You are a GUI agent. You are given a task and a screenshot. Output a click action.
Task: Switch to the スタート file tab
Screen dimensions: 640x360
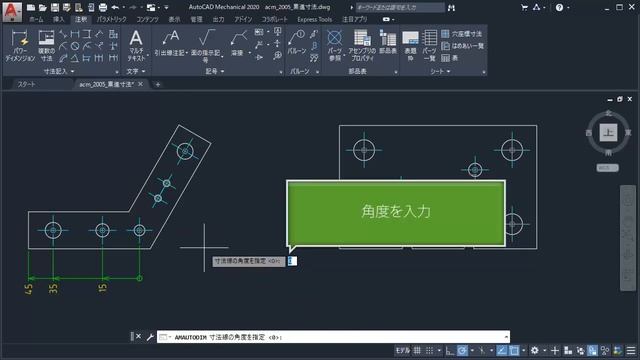[27, 84]
